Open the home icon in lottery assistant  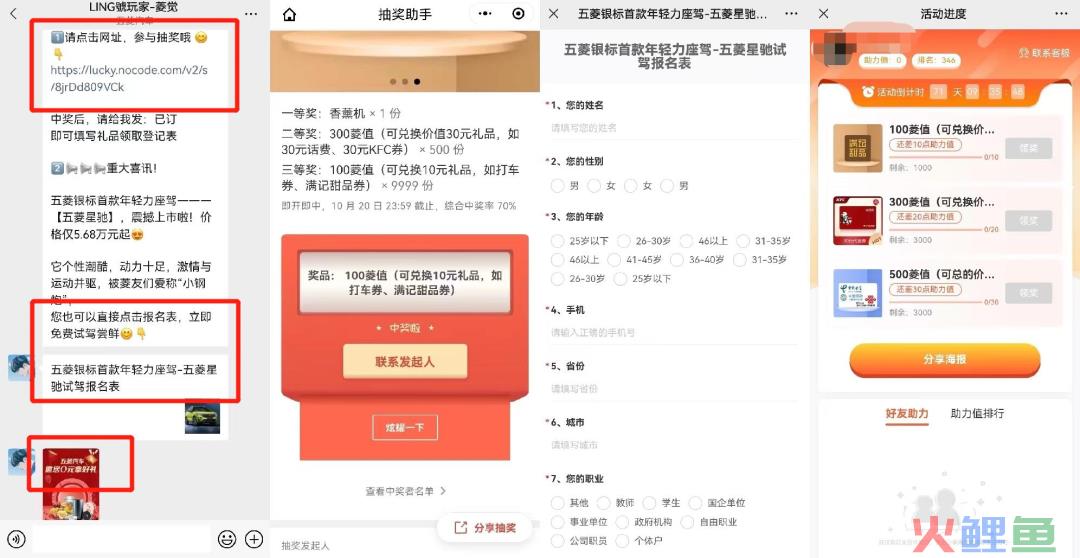coord(289,14)
